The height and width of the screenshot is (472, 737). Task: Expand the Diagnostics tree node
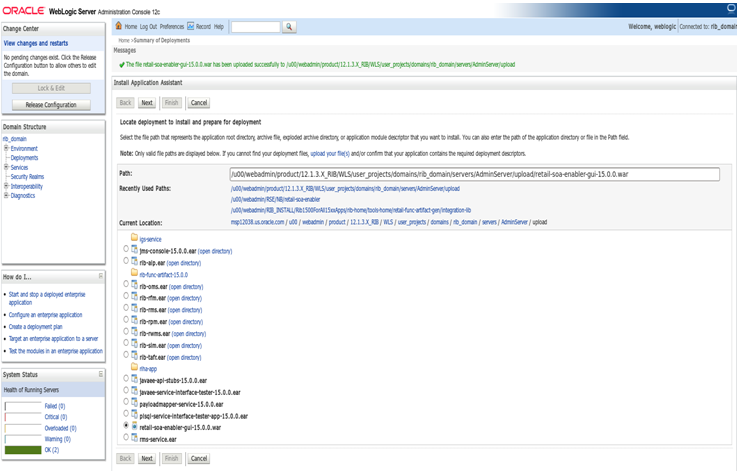tap(7, 196)
